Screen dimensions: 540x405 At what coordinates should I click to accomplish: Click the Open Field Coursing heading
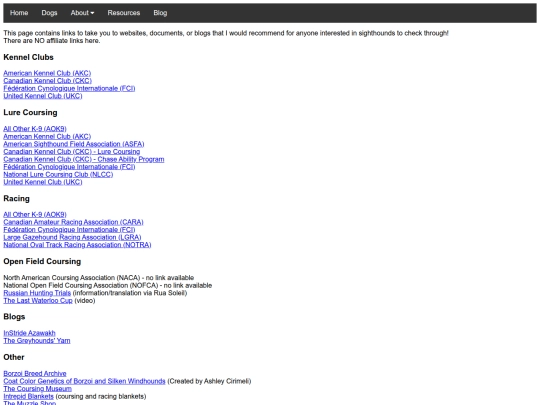point(42,261)
